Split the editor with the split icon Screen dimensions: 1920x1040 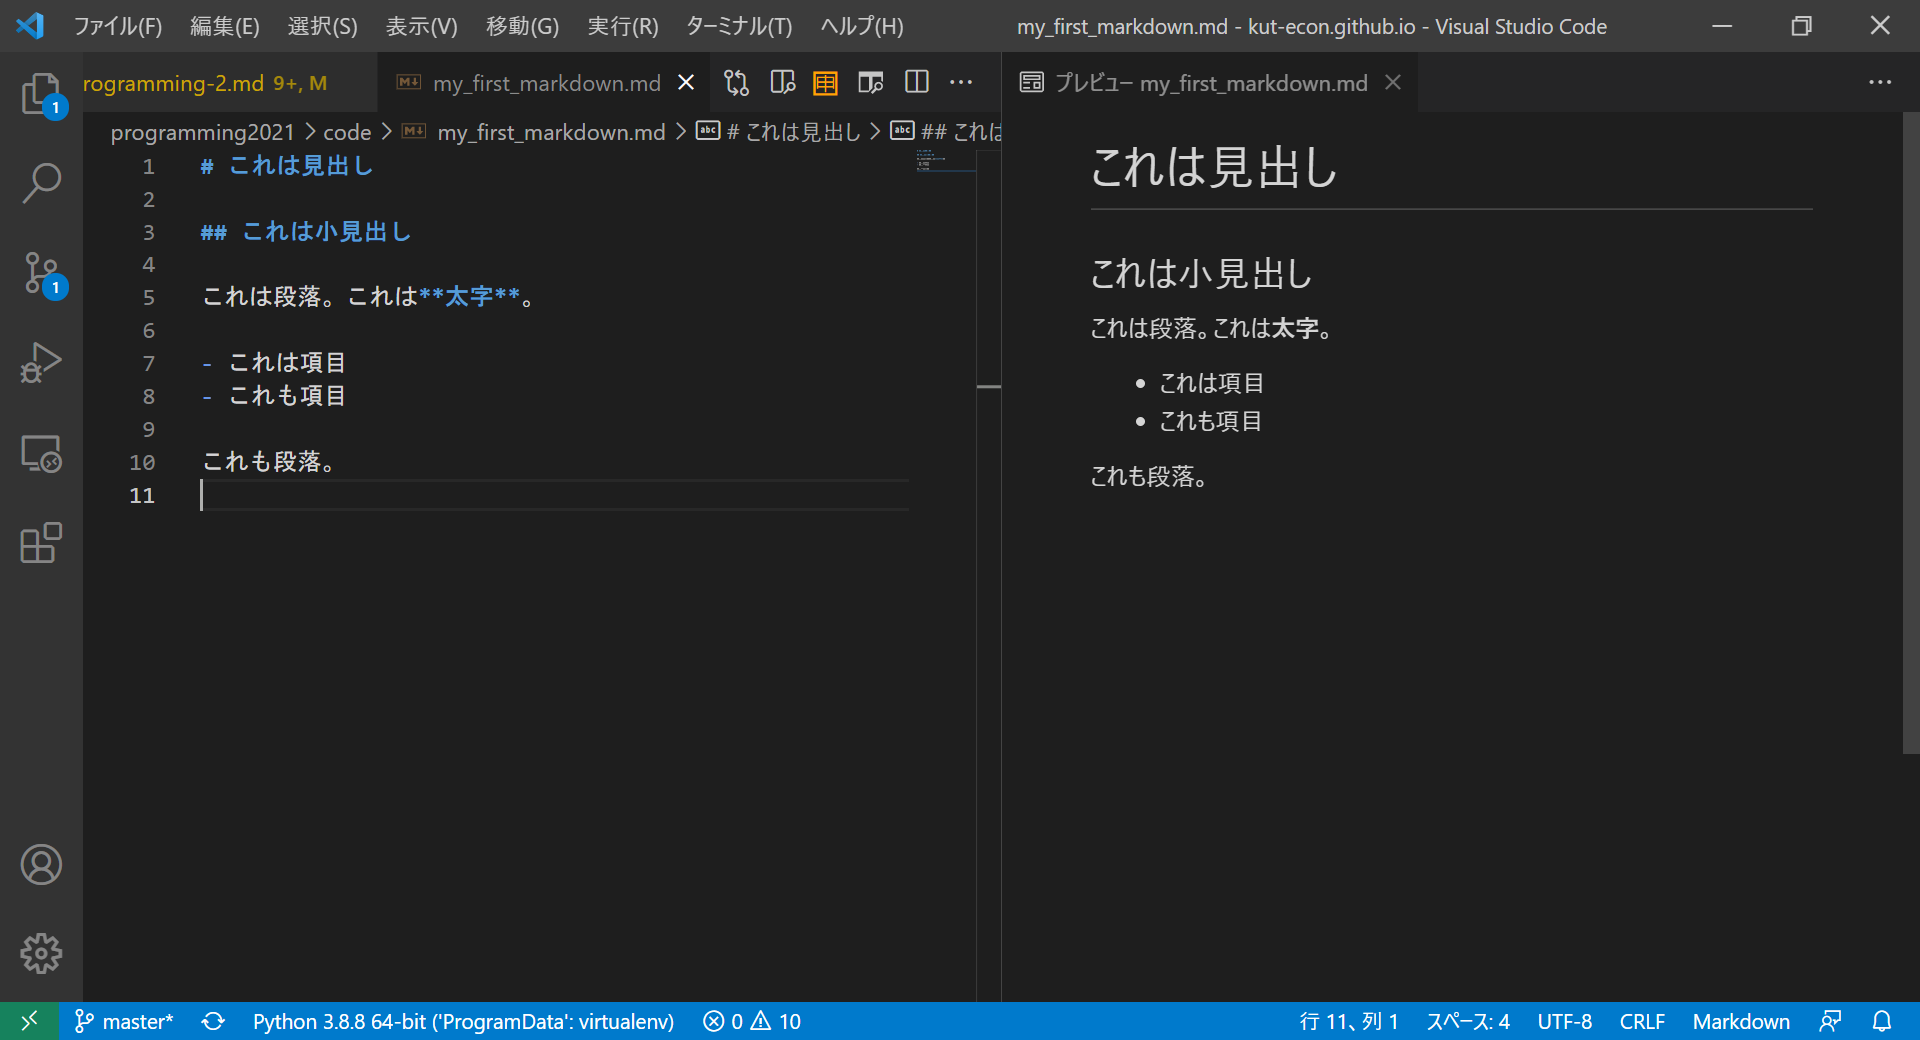(x=916, y=83)
